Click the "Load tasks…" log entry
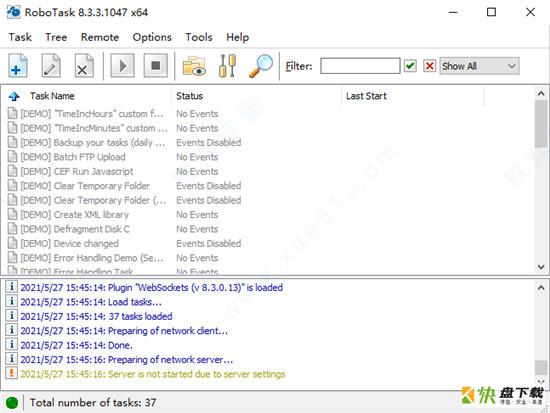550x413 pixels. [91, 302]
